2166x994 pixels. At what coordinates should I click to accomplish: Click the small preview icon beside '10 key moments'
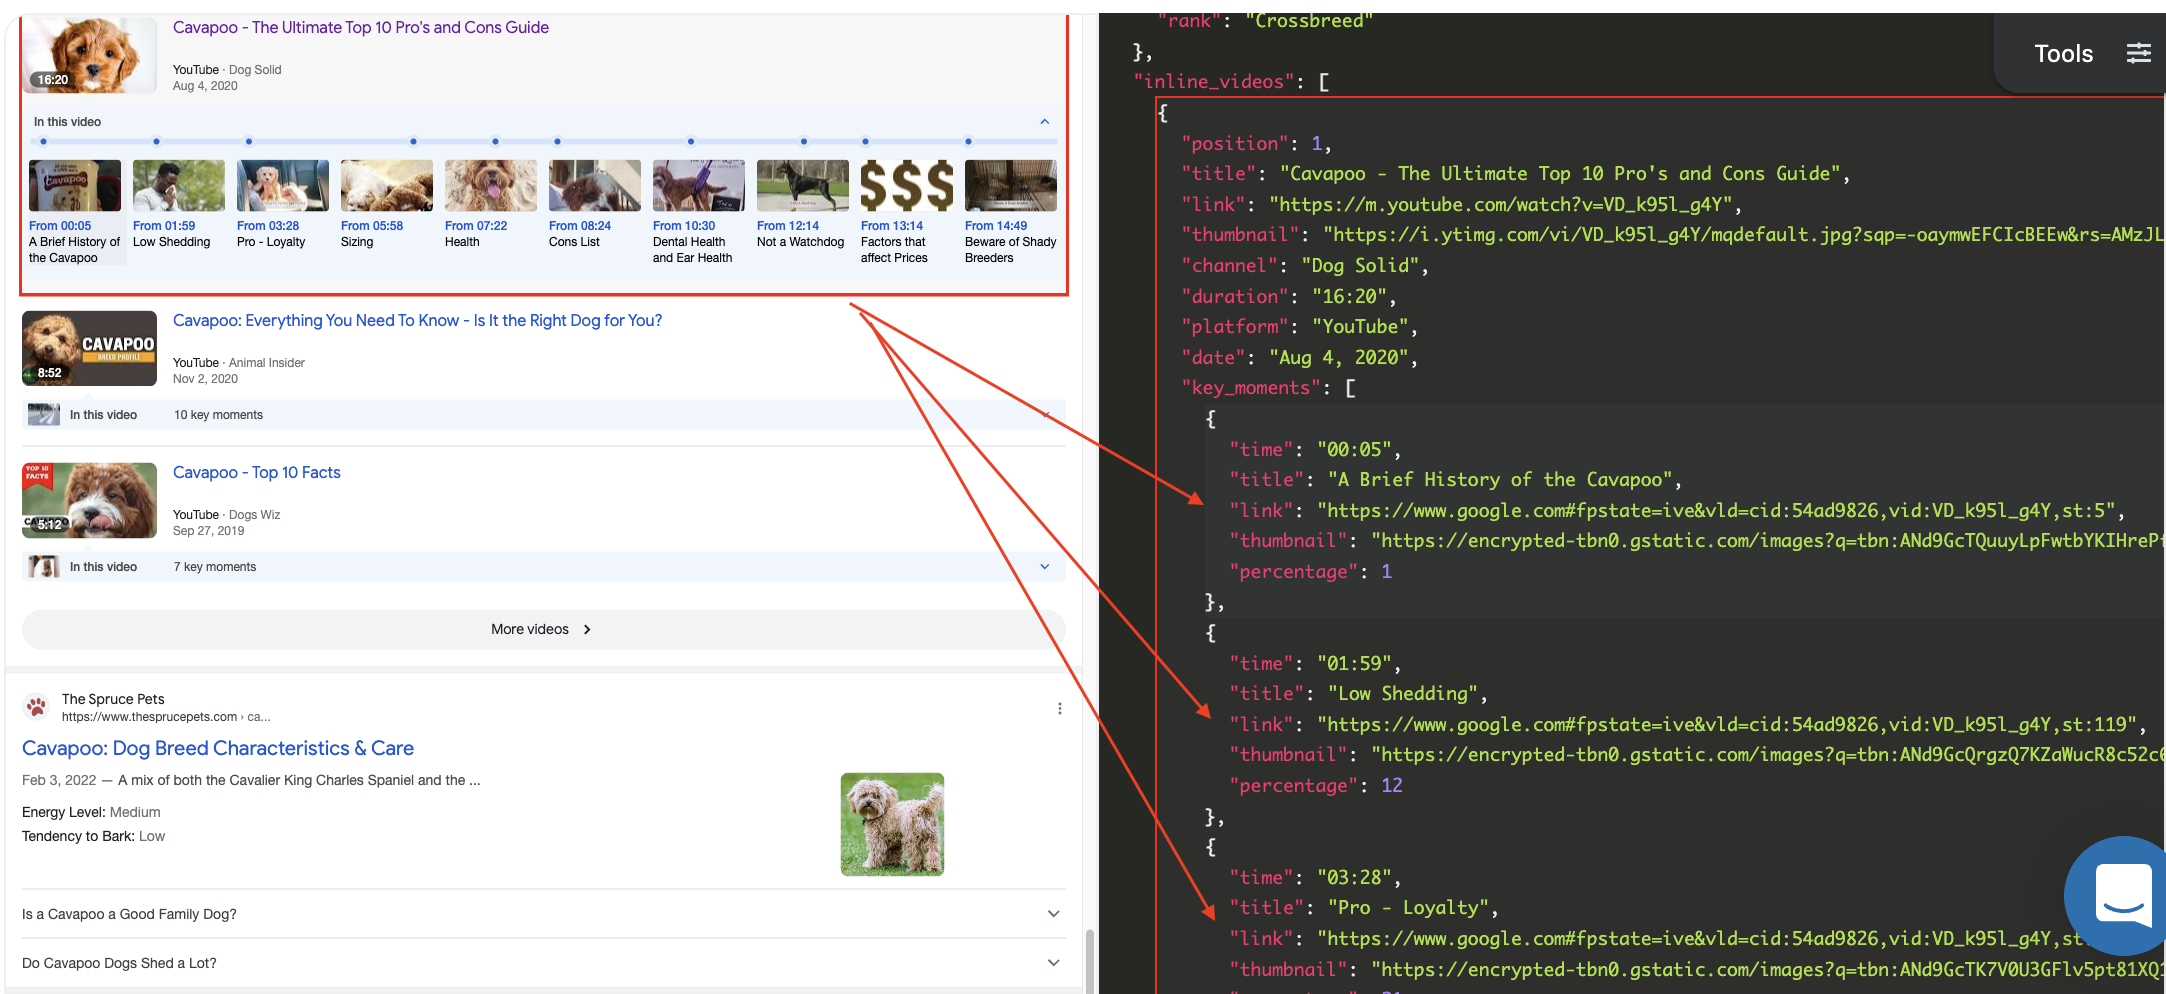pos(42,413)
